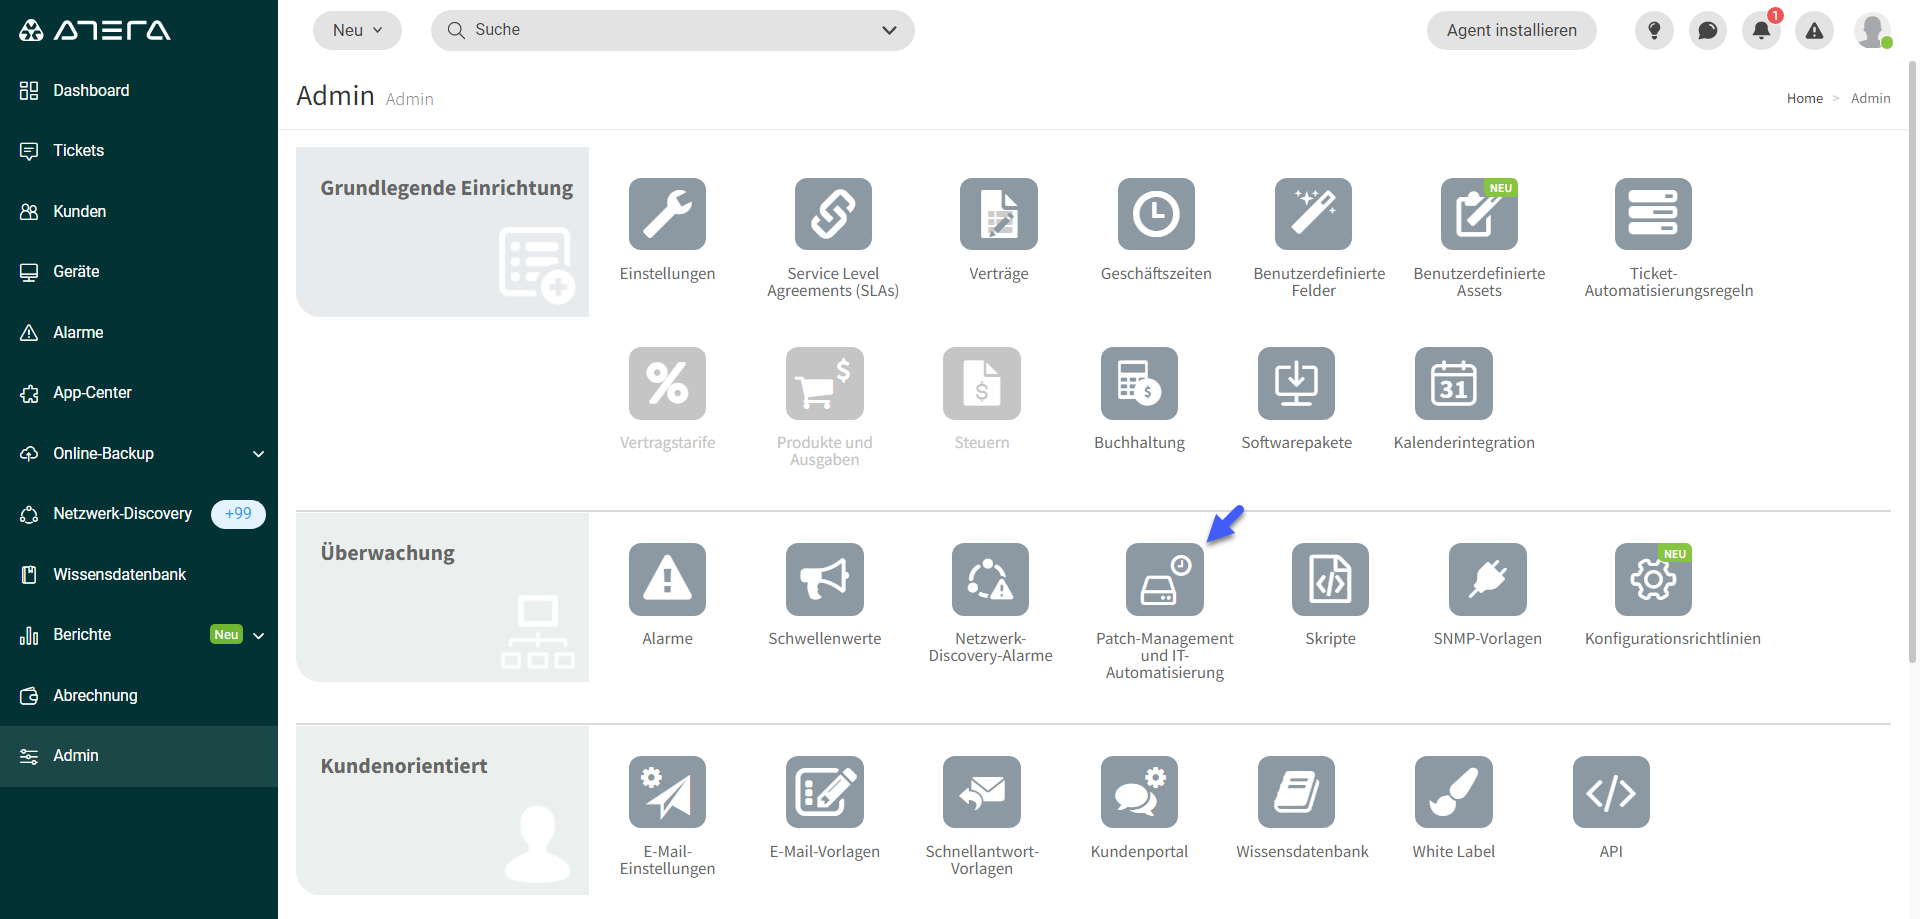Viewport: 1920px width, 919px height.
Task: Click the Atera logo
Action: pyautogui.click(x=95, y=30)
